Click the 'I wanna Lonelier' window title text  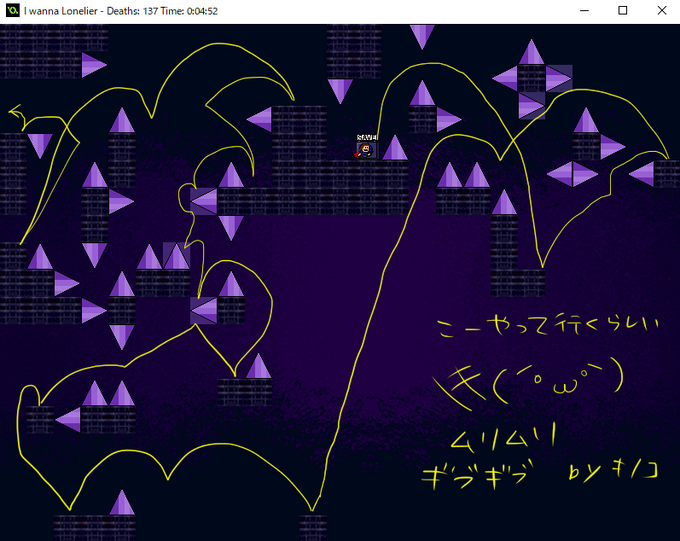pyautogui.click(x=61, y=11)
